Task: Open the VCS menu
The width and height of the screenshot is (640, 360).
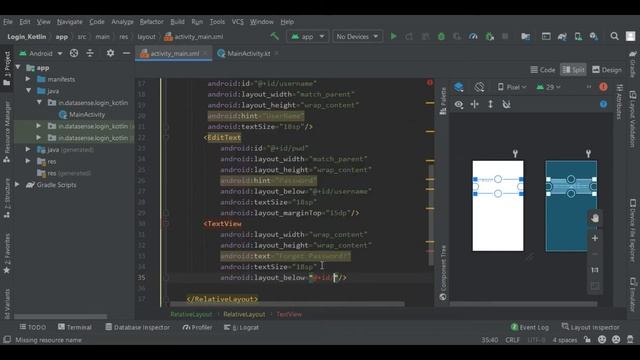Action: coord(238,22)
